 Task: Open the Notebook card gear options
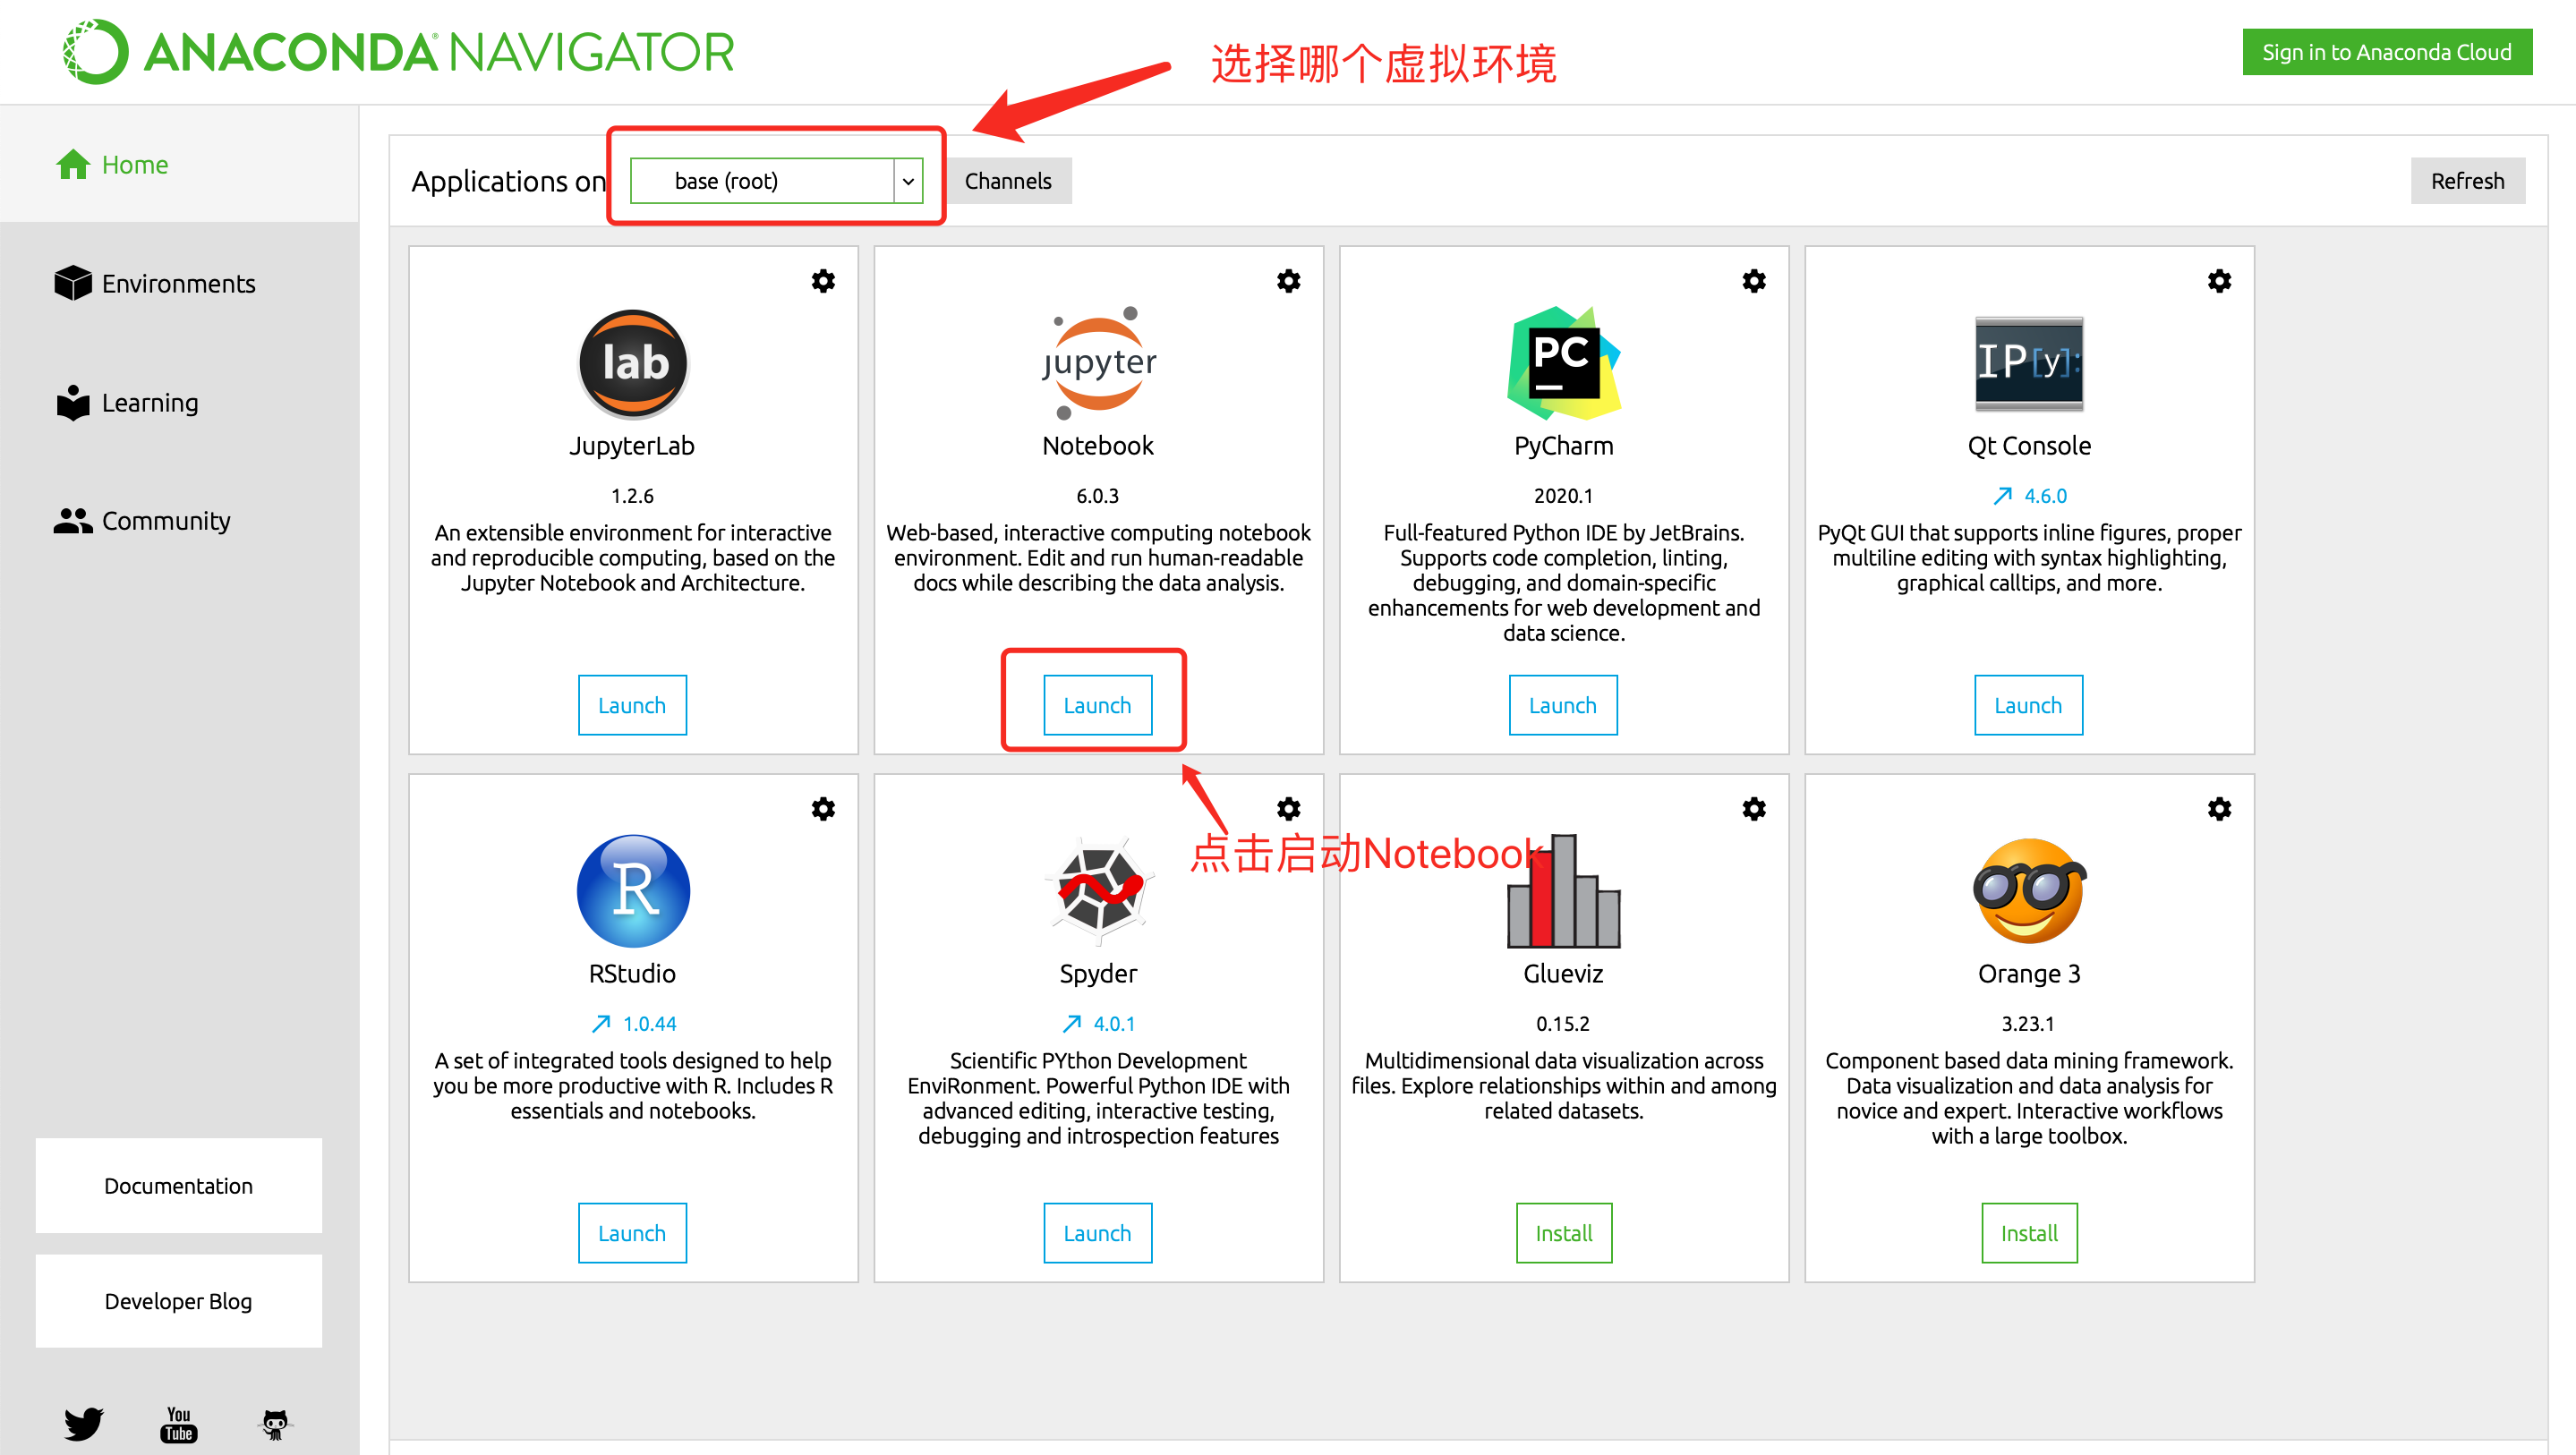pyautogui.click(x=1288, y=281)
